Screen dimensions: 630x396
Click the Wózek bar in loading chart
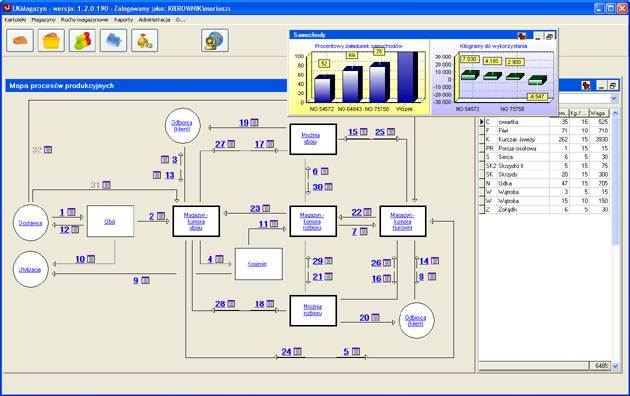[x=407, y=77]
